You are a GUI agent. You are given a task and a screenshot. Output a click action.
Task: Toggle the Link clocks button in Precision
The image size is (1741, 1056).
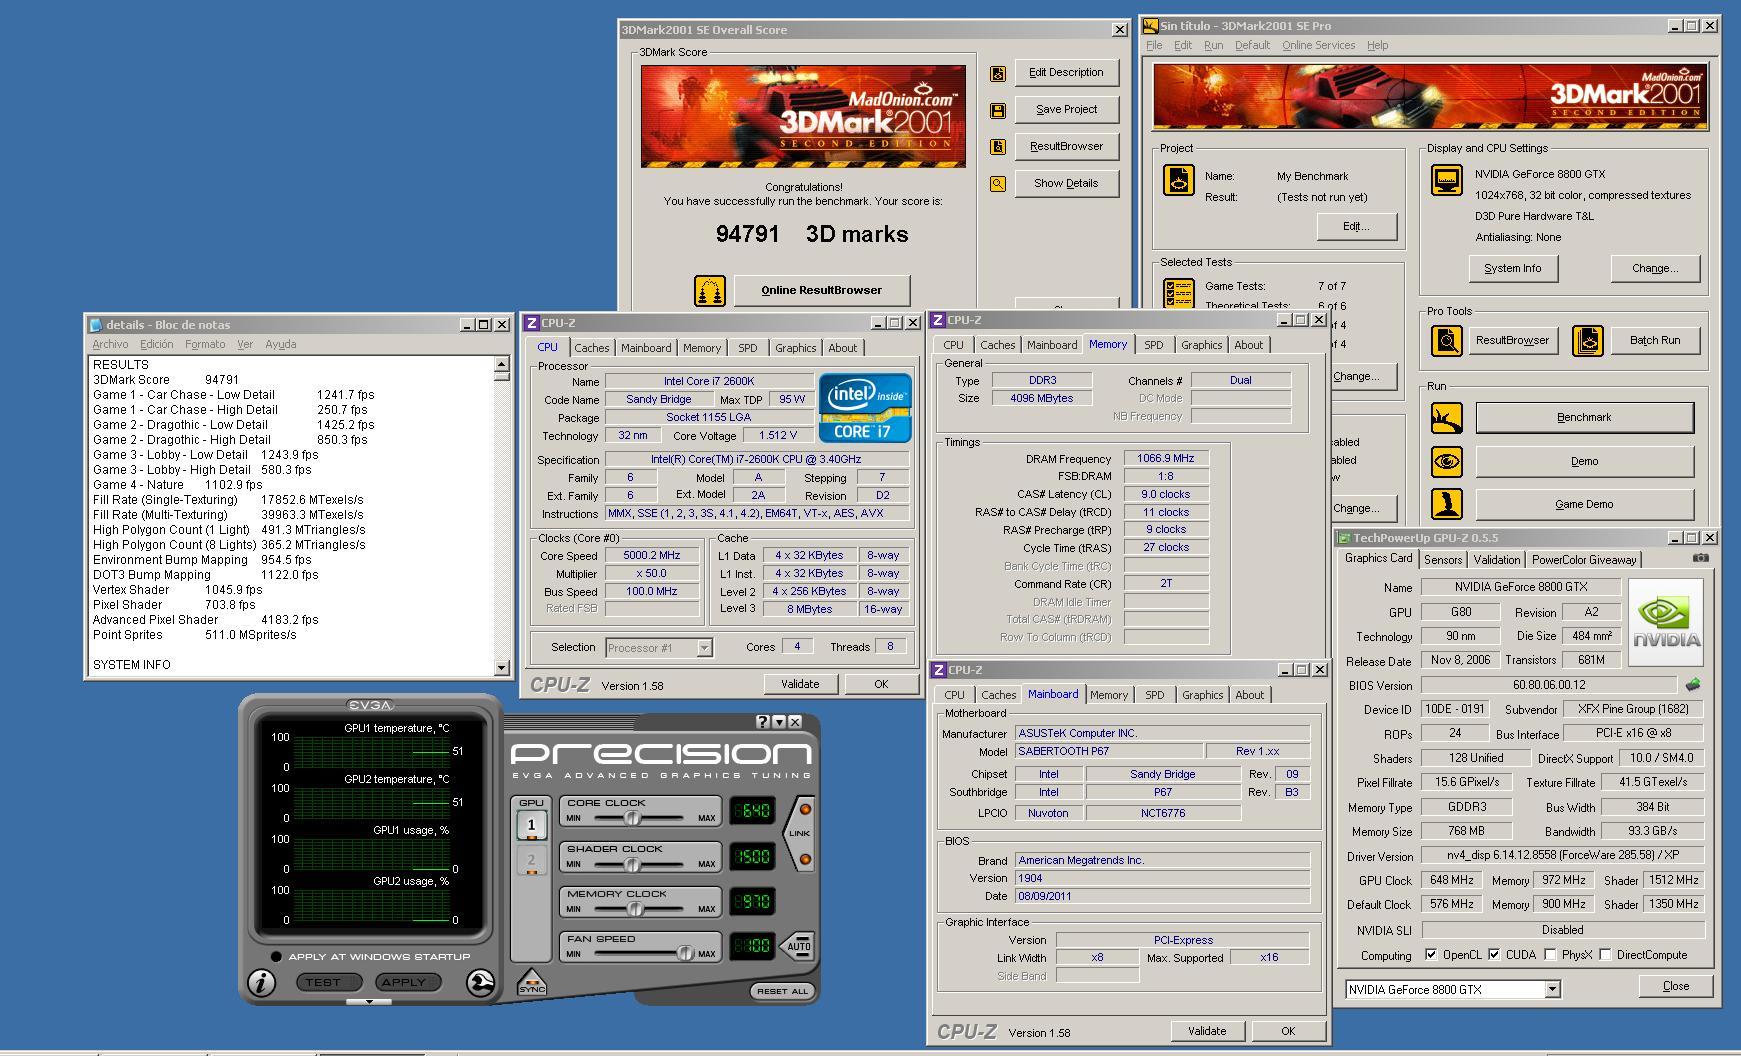801,833
